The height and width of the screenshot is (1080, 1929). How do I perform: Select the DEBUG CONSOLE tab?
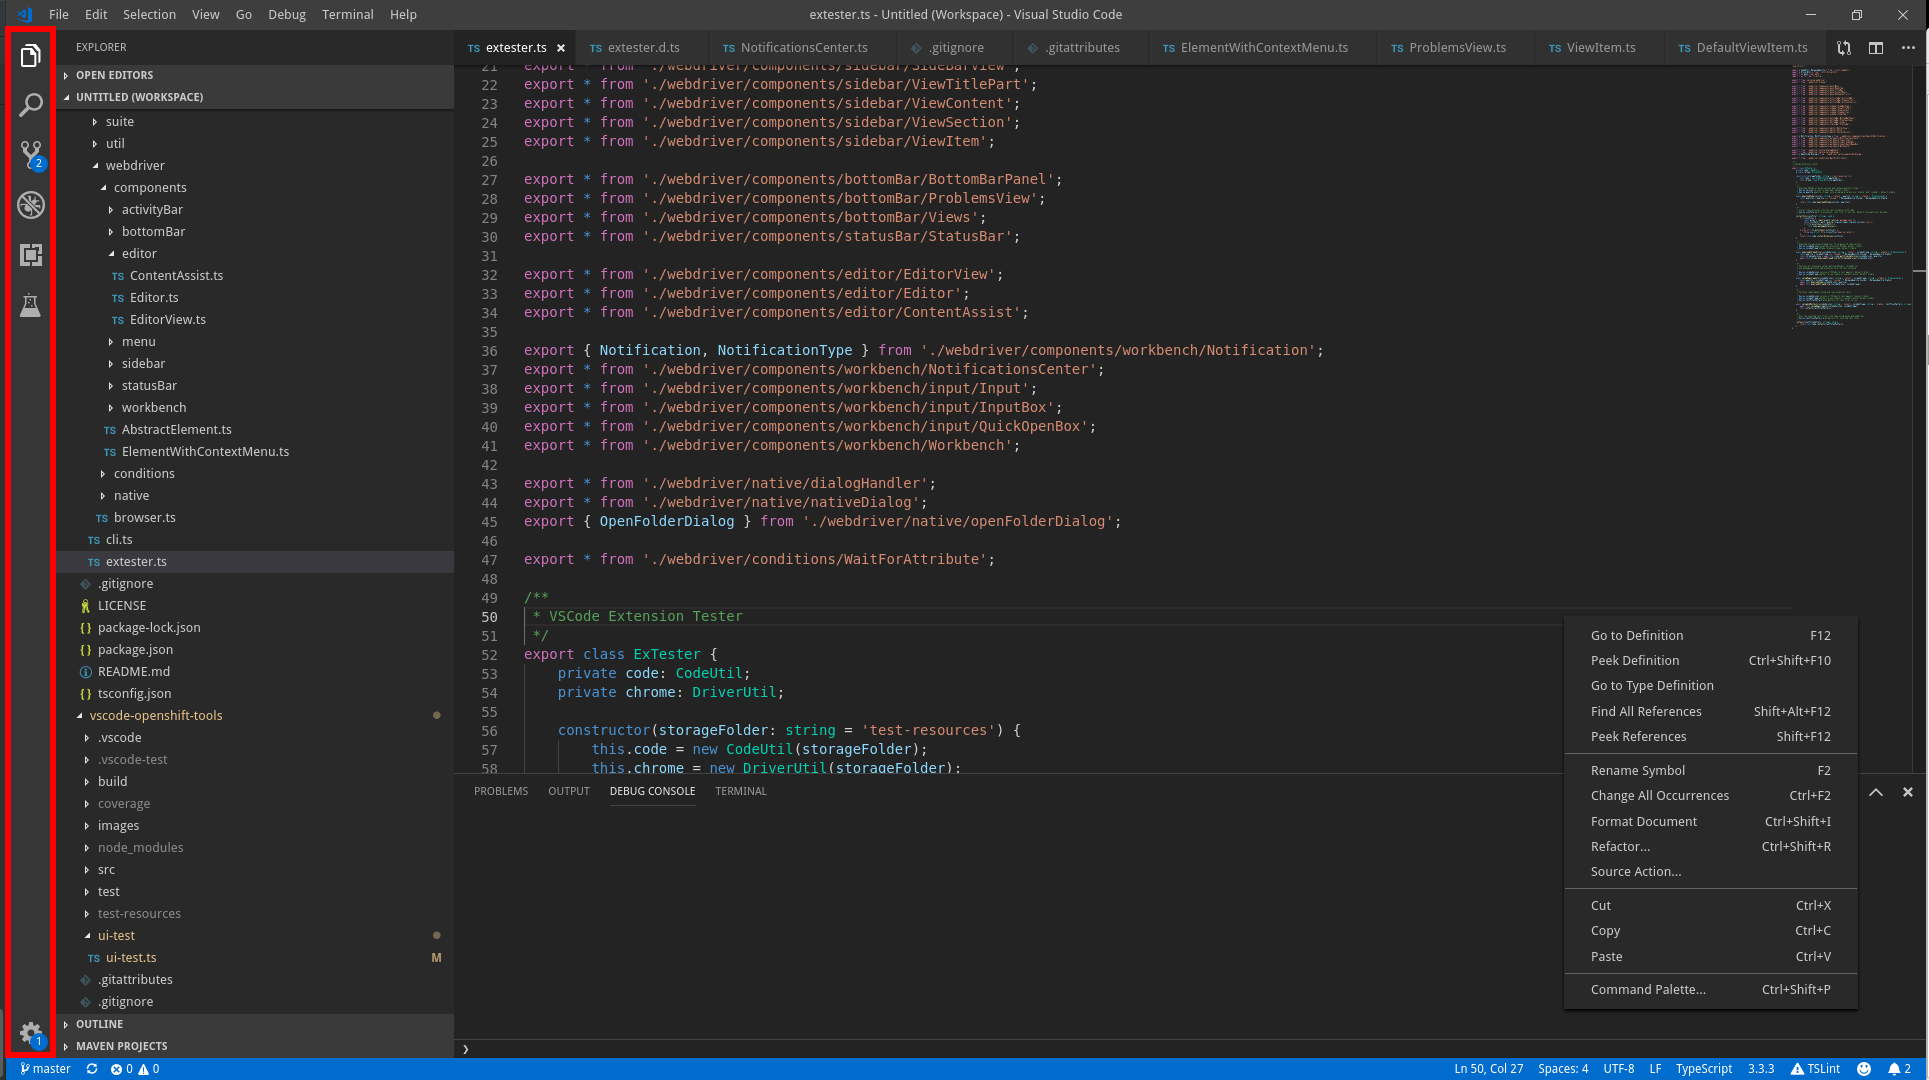(652, 790)
